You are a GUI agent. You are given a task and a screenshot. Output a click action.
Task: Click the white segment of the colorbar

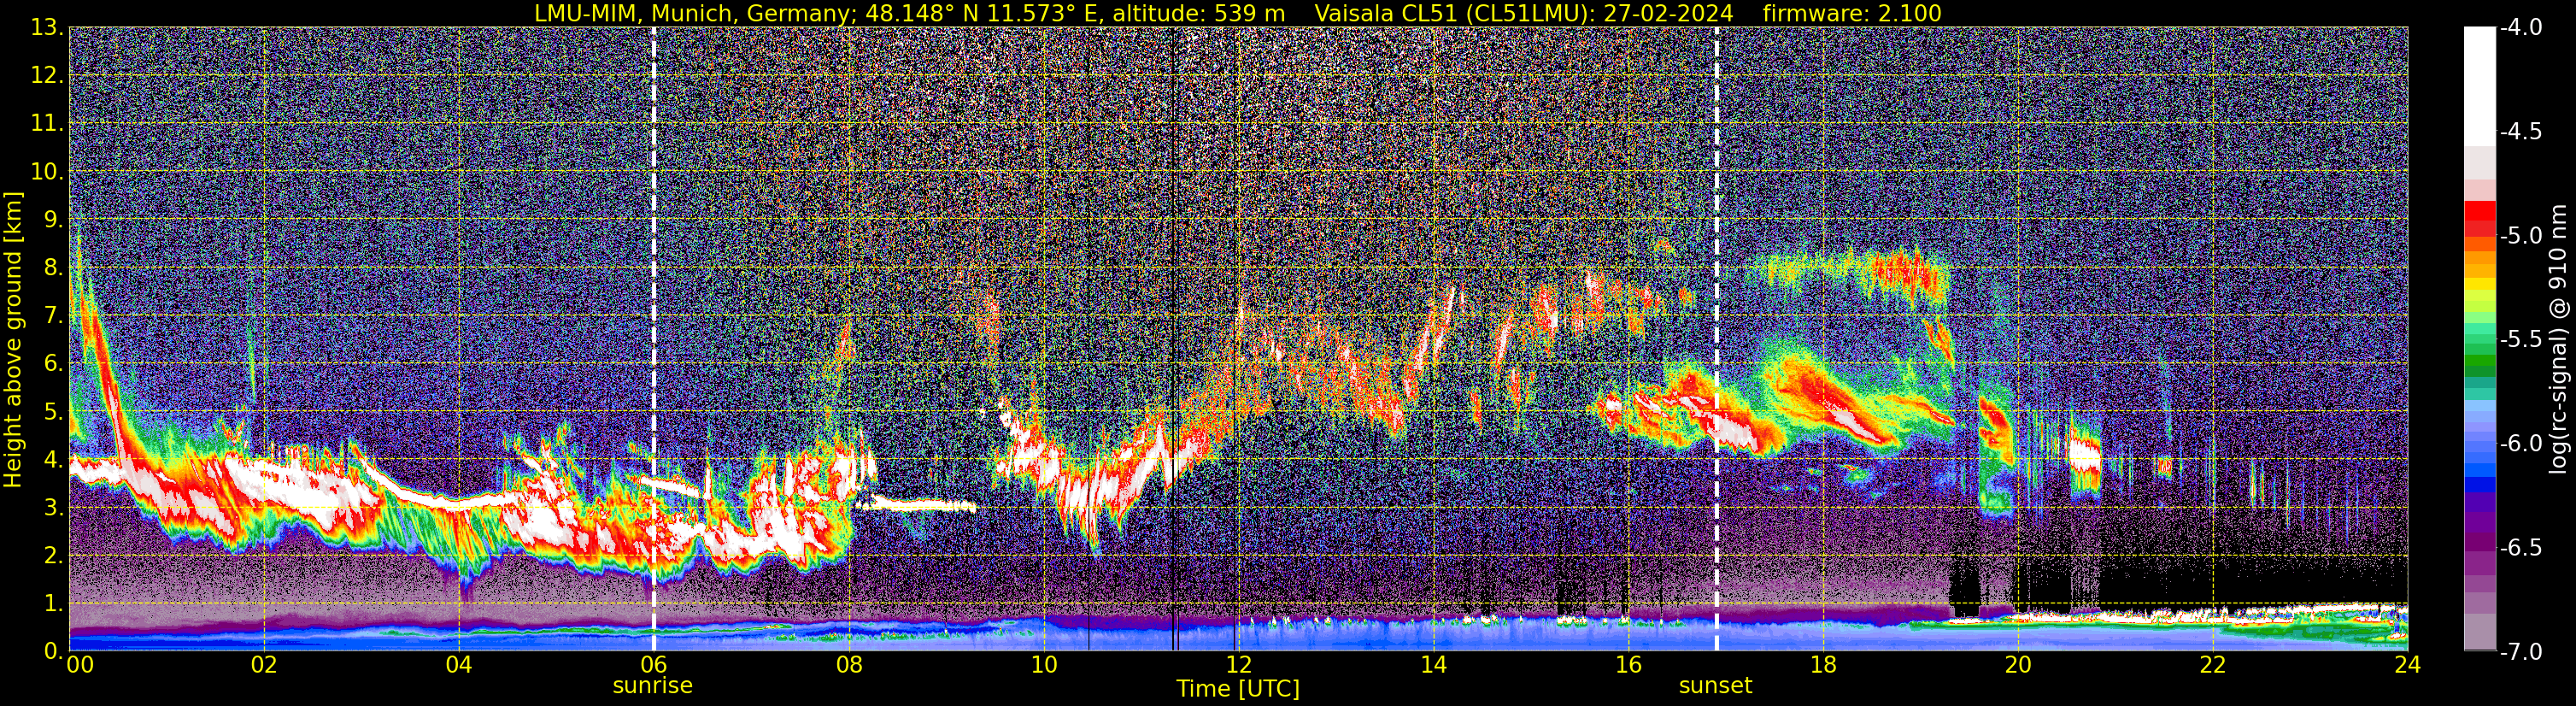2480,87
